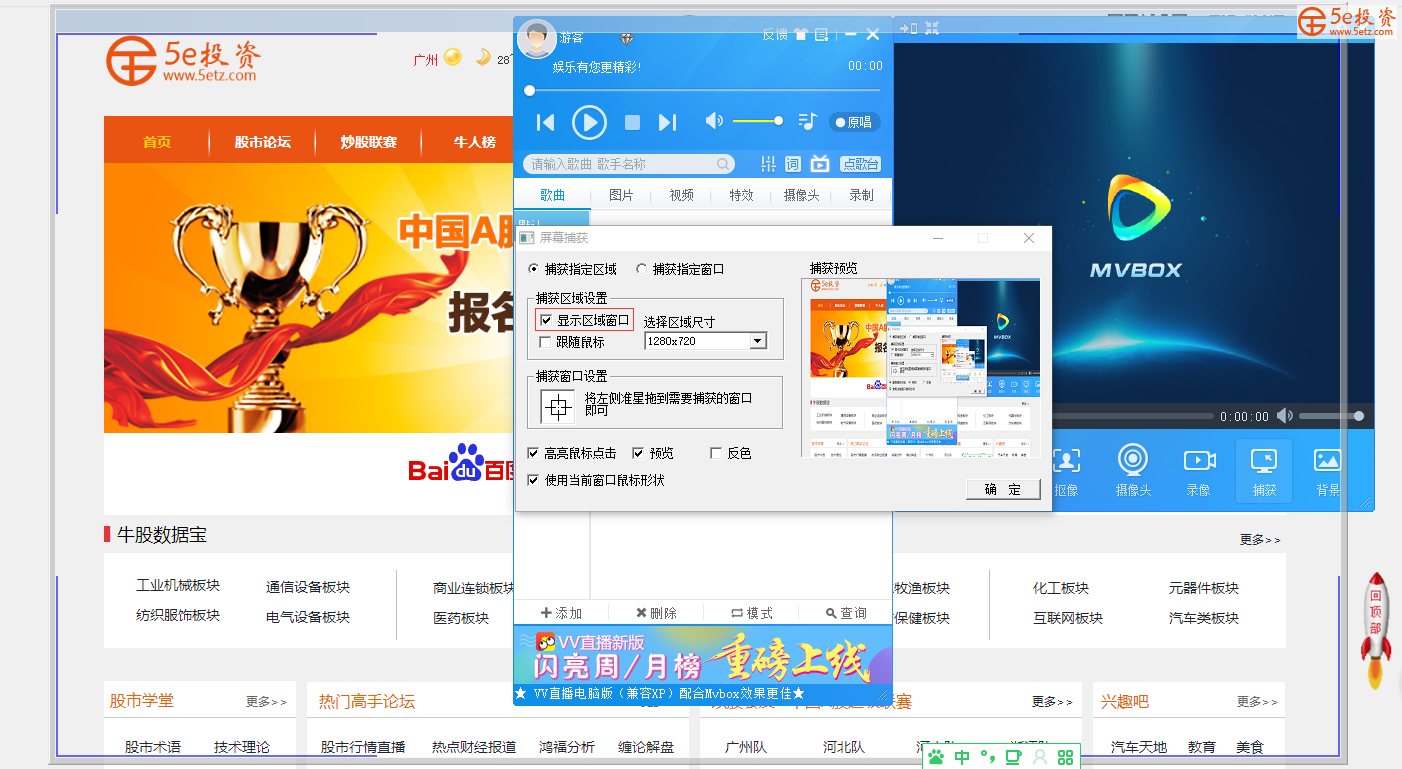Click 更多 next to 兴趣吧
The width and height of the screenshot is (1402, 769).
(x=1258, y=702)
